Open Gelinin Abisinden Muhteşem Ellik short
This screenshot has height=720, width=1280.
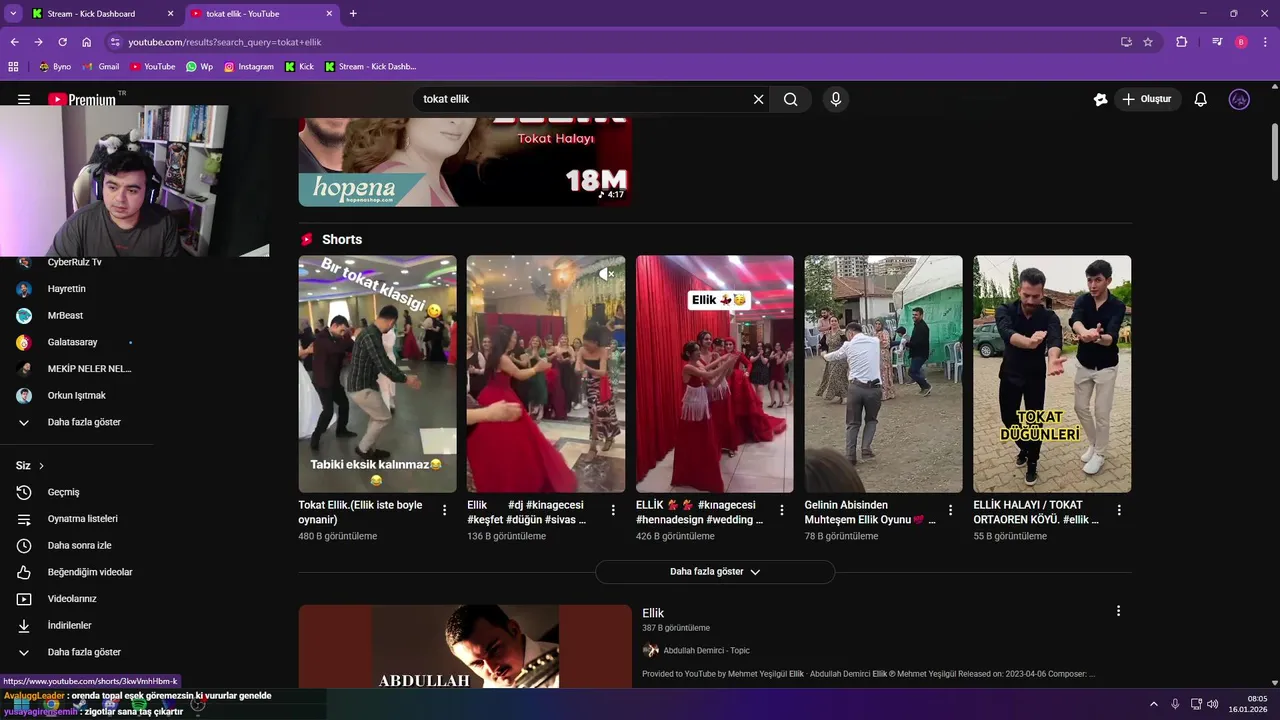[x=883, y=374]
